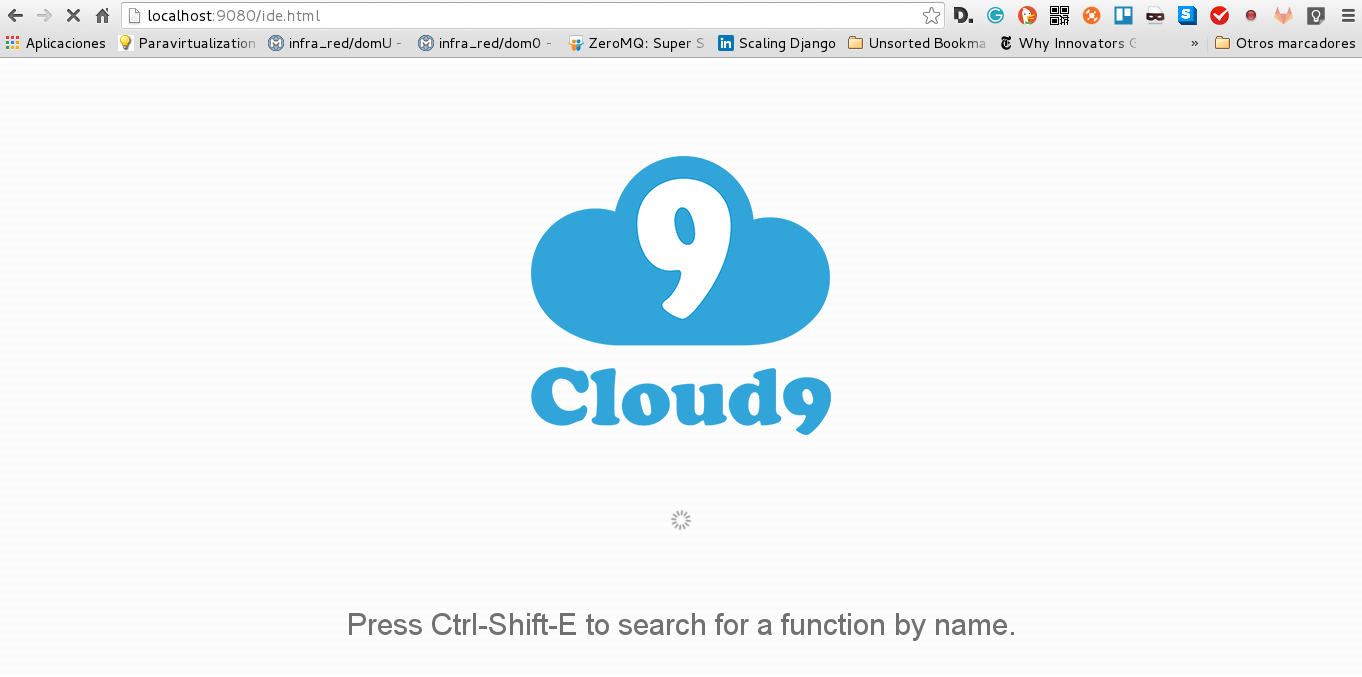
Task: Open the red checkmark extension
Action: [1219, 15]
